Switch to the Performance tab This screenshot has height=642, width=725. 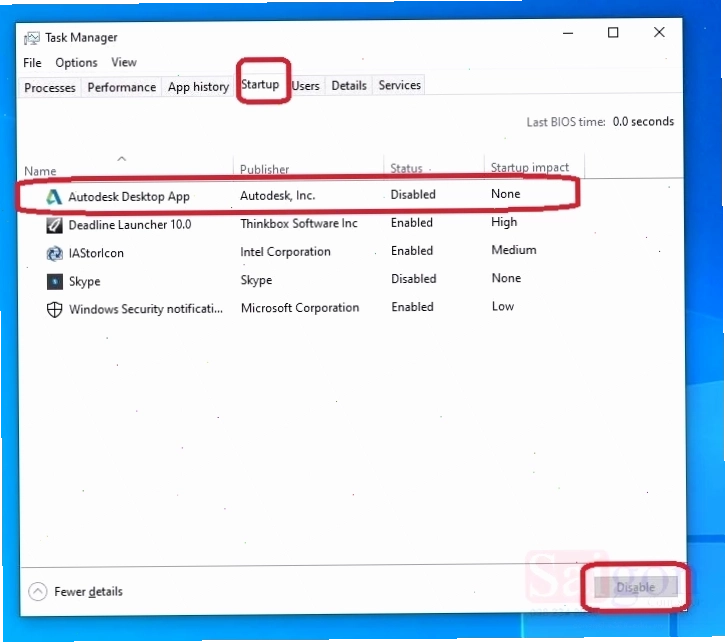[x=122, y=87]
